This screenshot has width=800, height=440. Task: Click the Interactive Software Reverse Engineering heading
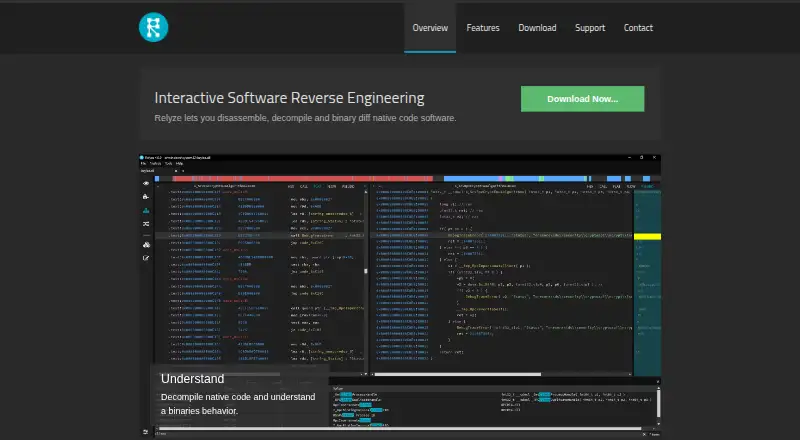pos(289,97)
